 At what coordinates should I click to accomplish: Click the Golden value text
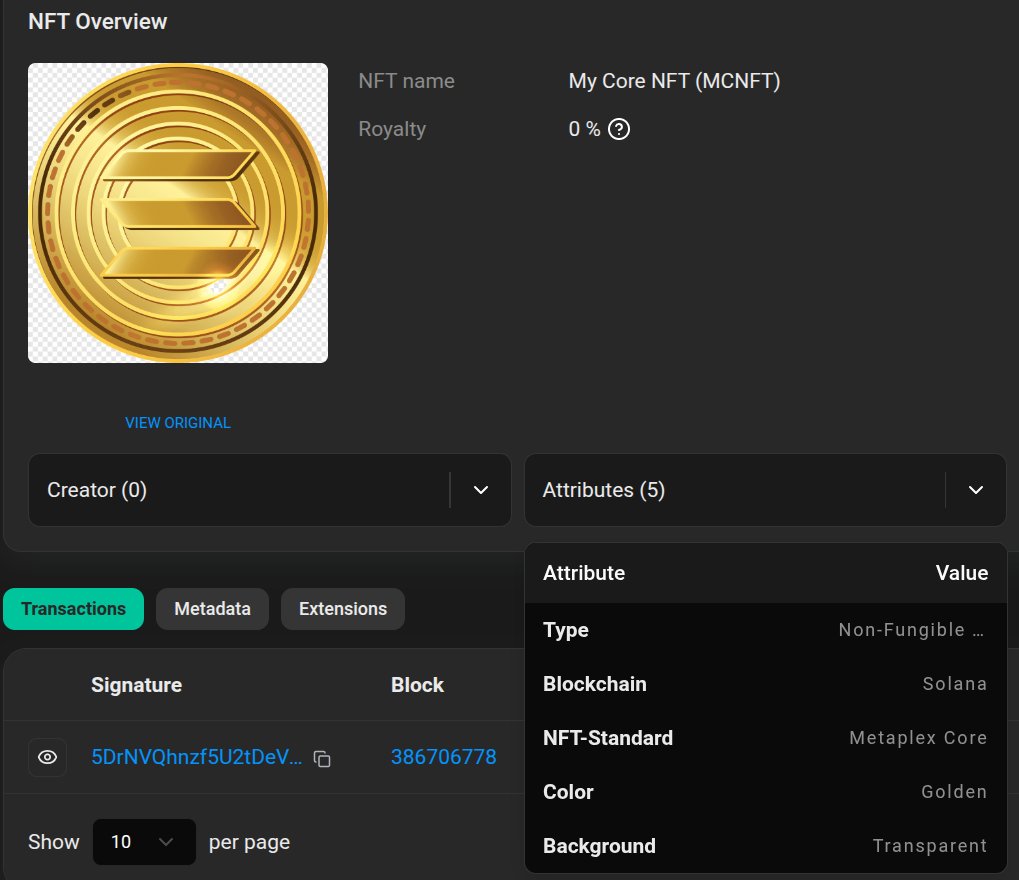(x=954, y=792)
